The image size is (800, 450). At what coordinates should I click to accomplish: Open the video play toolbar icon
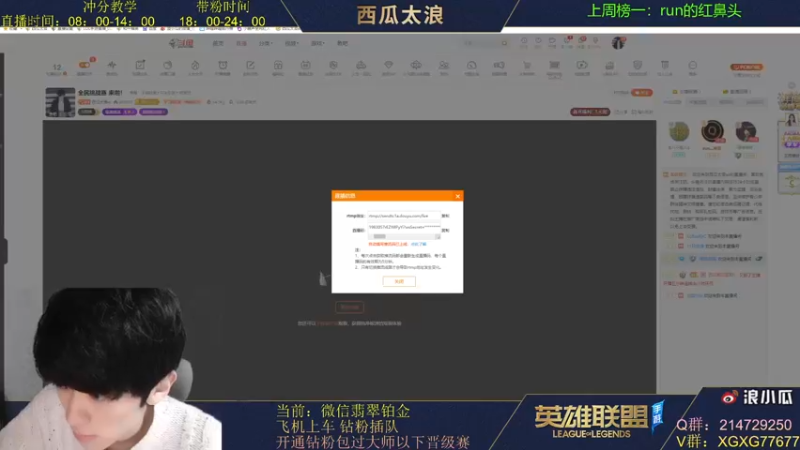pyautogui.click(x=582, y=65)
